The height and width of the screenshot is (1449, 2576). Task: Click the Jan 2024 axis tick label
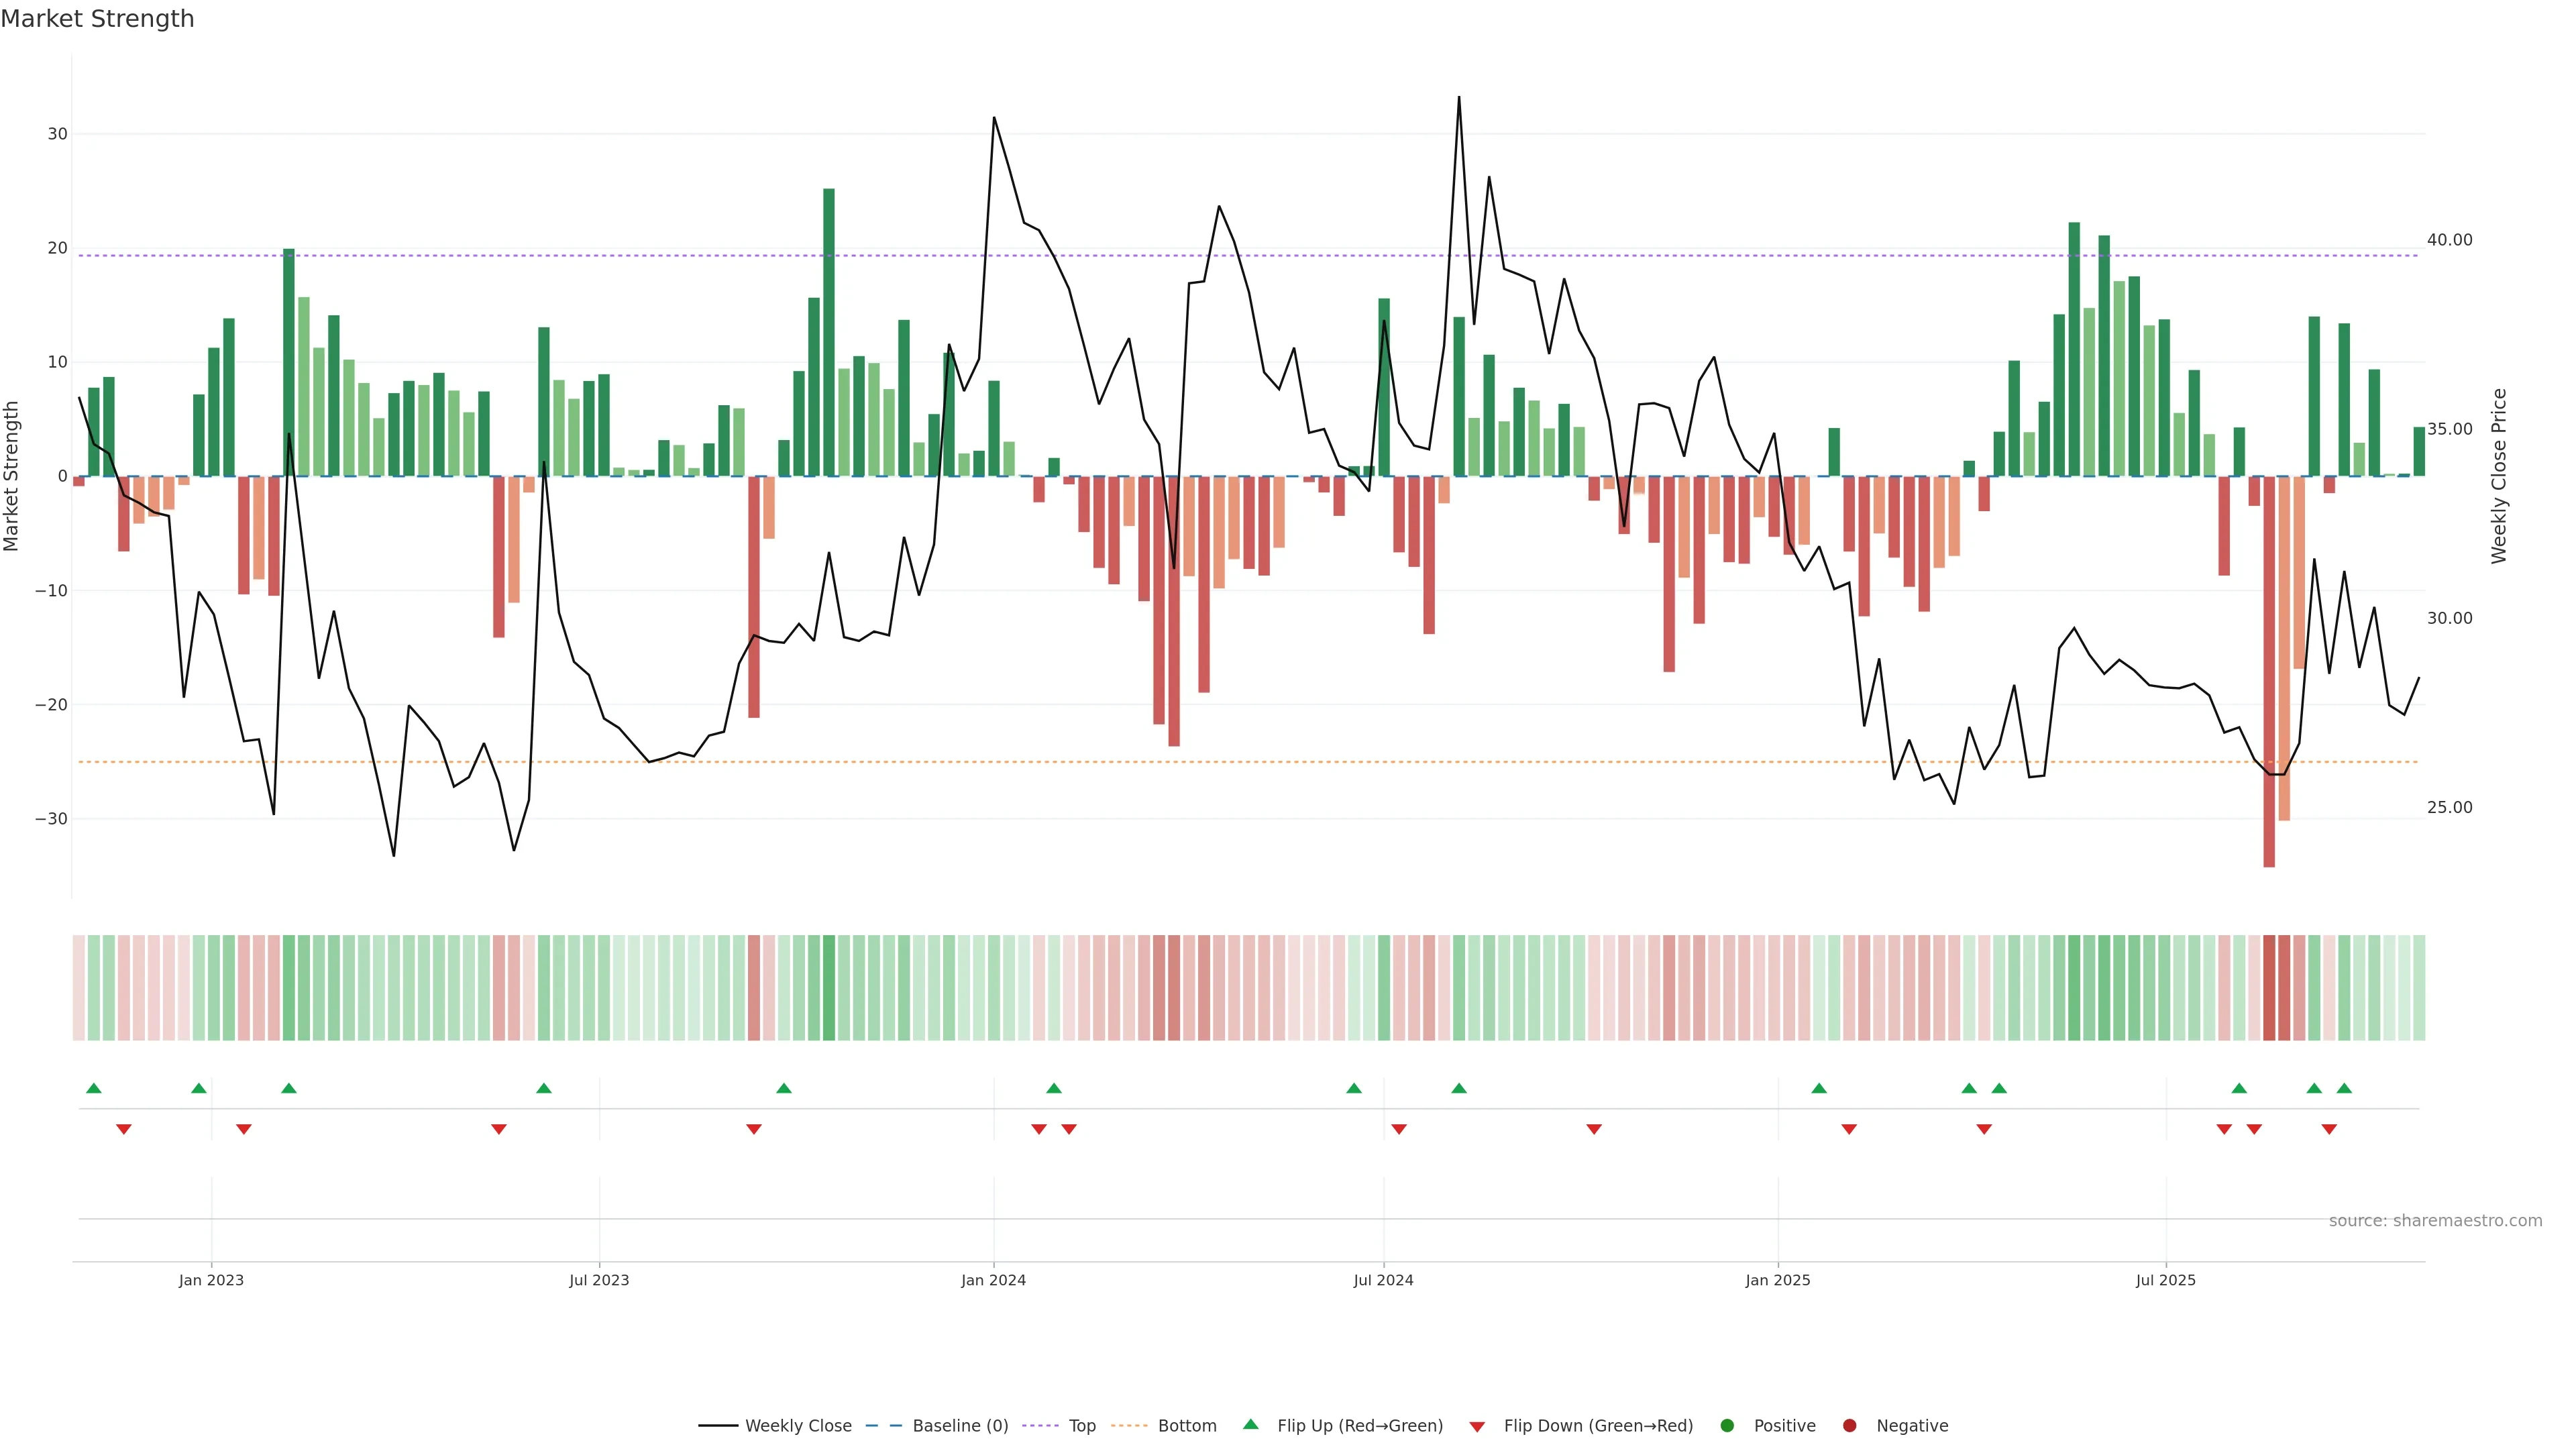(x=993, y=1280)
